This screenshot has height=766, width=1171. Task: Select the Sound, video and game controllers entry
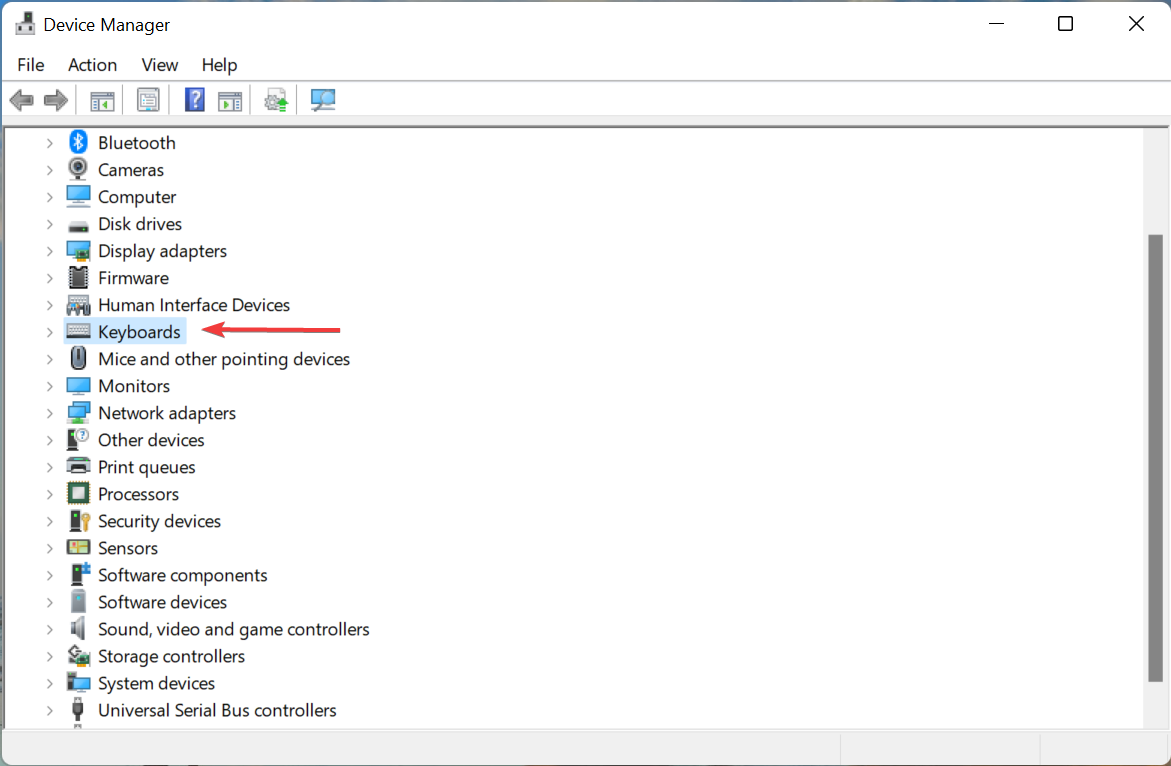(x=233, y=628)
